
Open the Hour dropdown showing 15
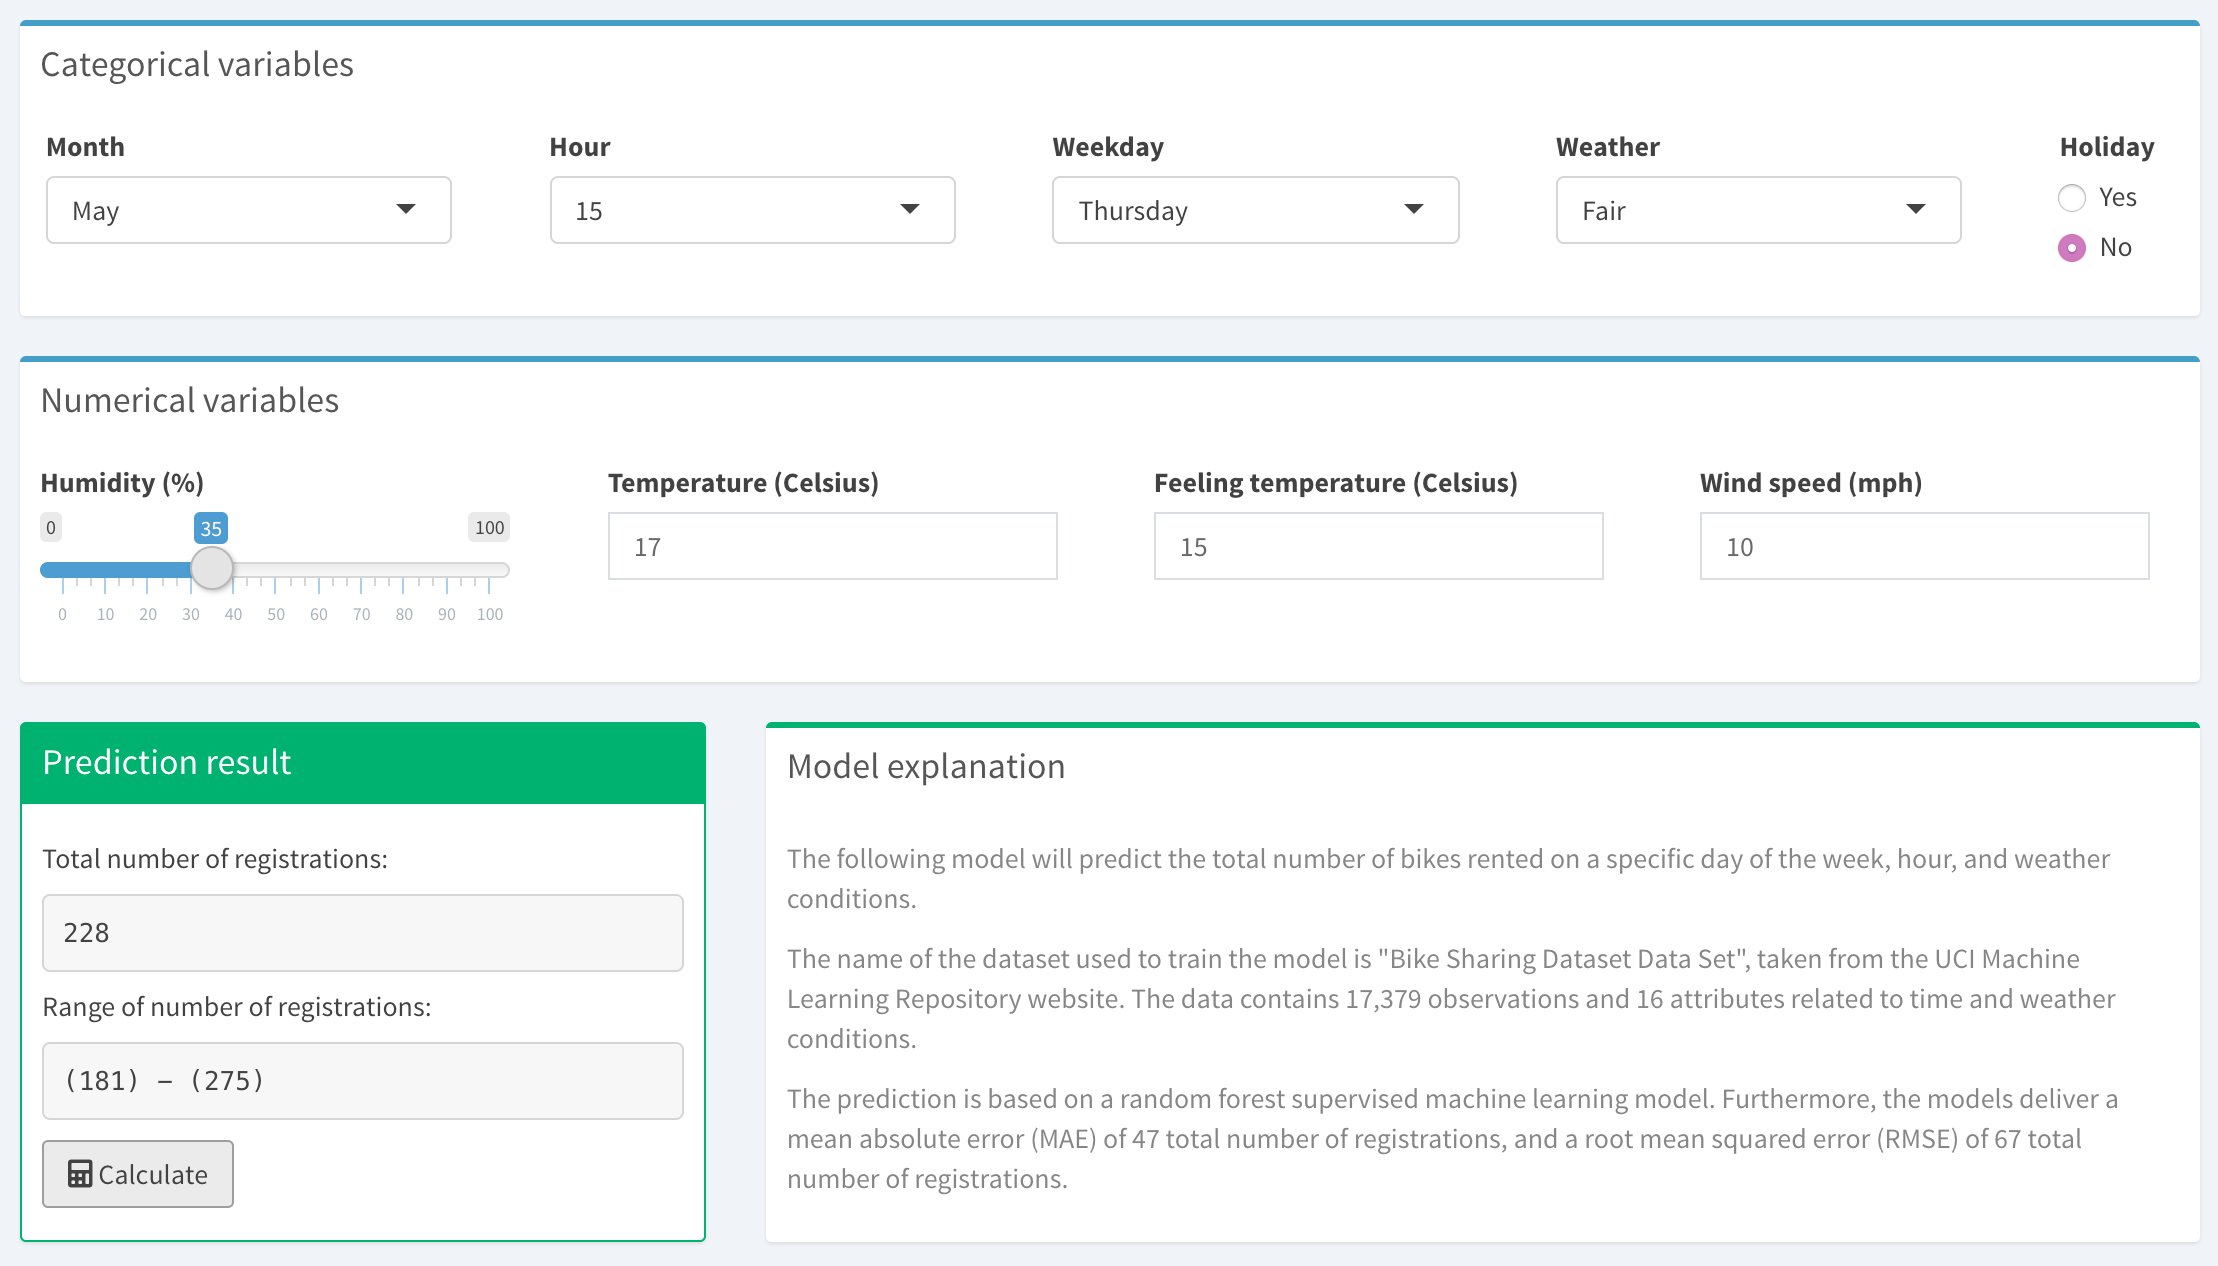tap(752, 210)
